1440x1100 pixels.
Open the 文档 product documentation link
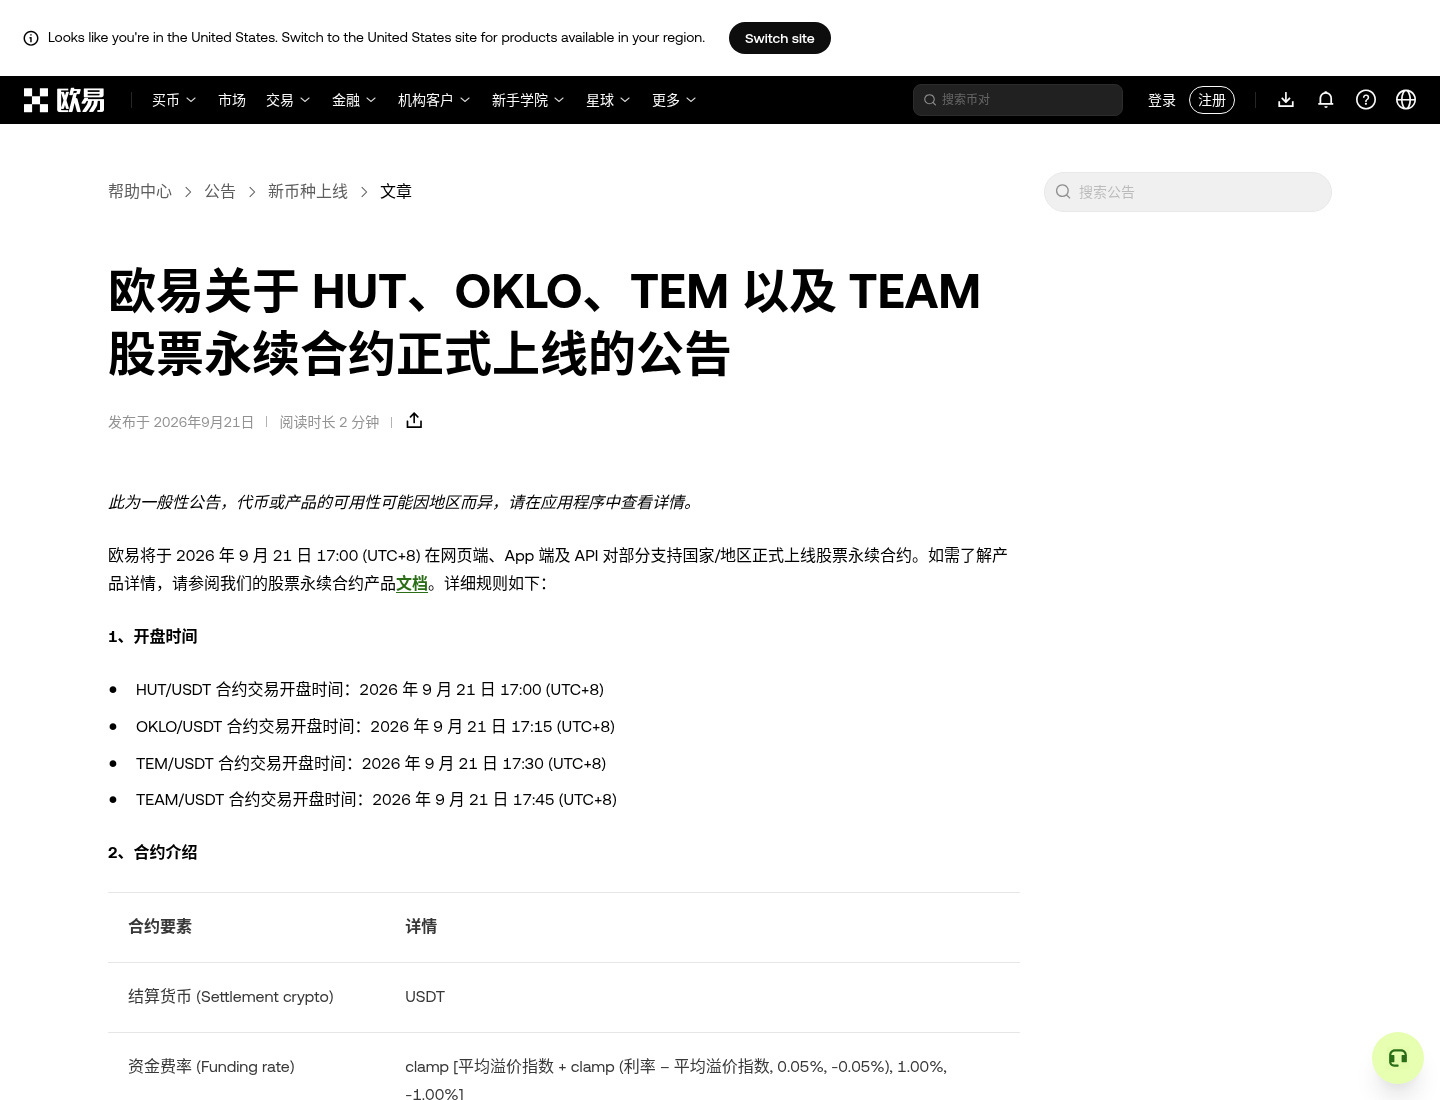pos(412,583)
